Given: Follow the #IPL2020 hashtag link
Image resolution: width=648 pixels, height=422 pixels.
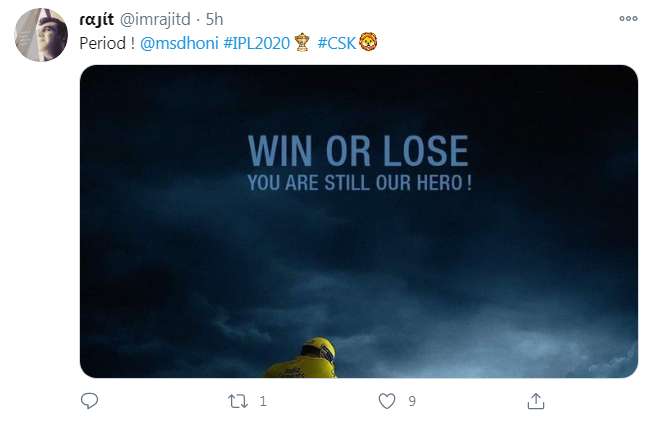Looking at the screenshot, I should (x=256, y=43).
